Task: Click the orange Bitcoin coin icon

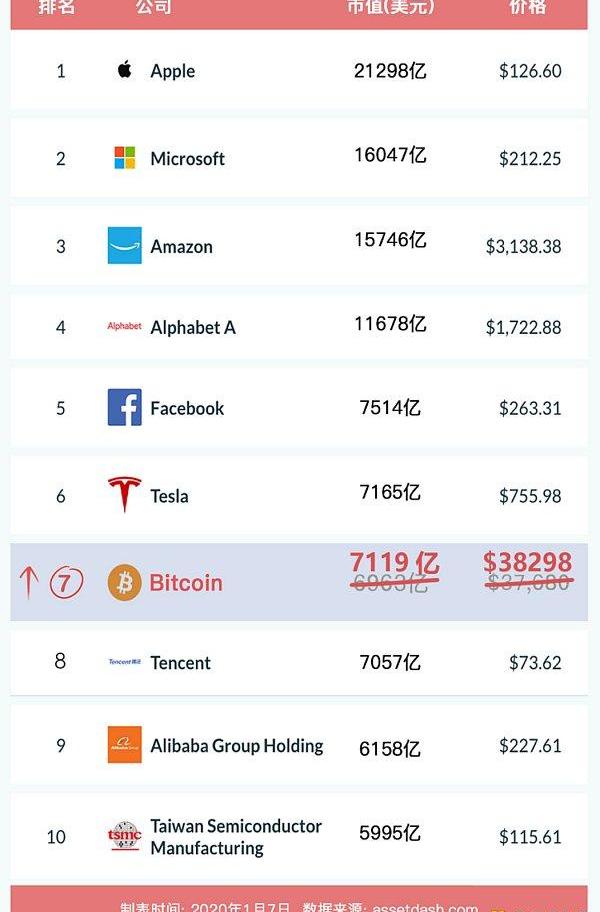Action: click(x=125, y=582)
